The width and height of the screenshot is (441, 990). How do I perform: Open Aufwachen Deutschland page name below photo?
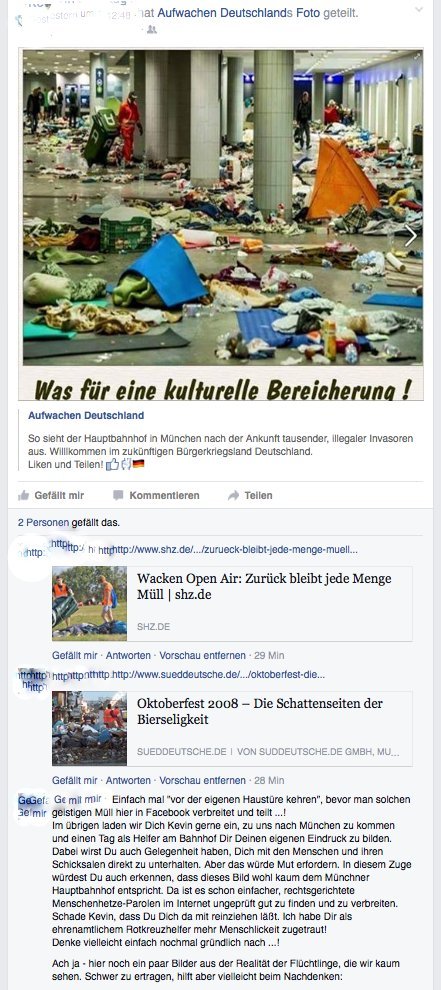86,415
